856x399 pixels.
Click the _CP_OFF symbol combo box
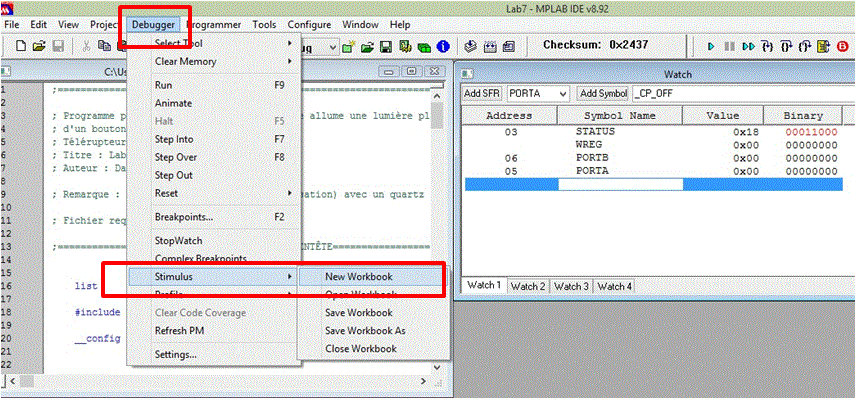pos(744,94)
